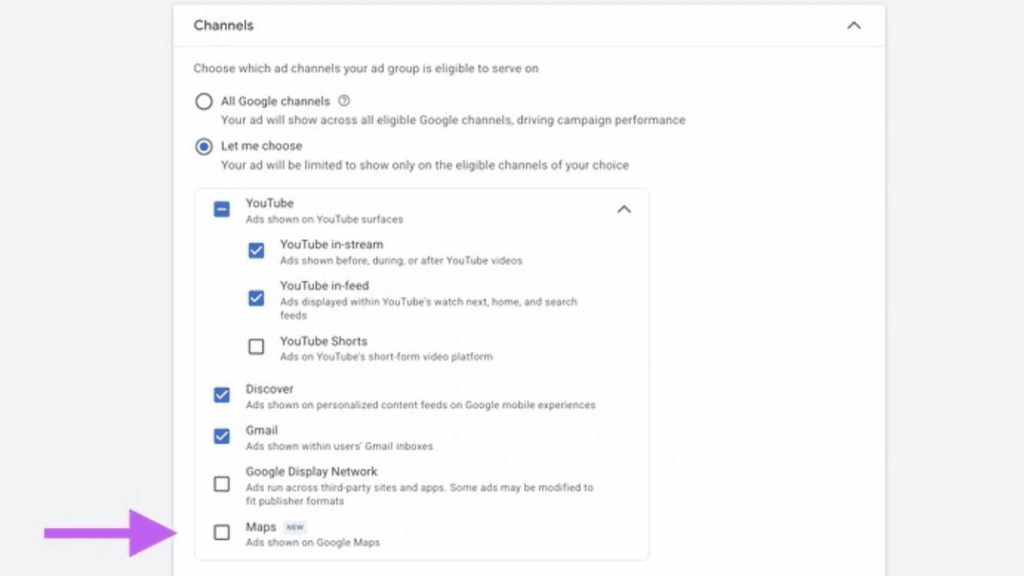Click the Channels section heading
Image resolution: width=1024 pixels, height=576 pixels.
(223, 25)
